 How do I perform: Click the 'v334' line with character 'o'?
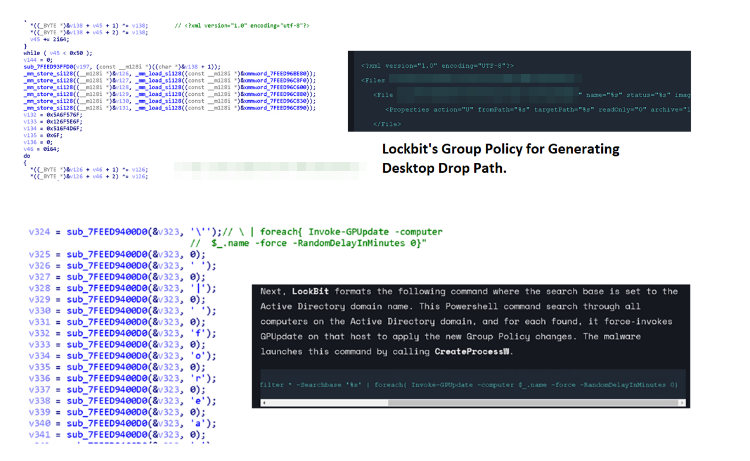coord(122,356)
